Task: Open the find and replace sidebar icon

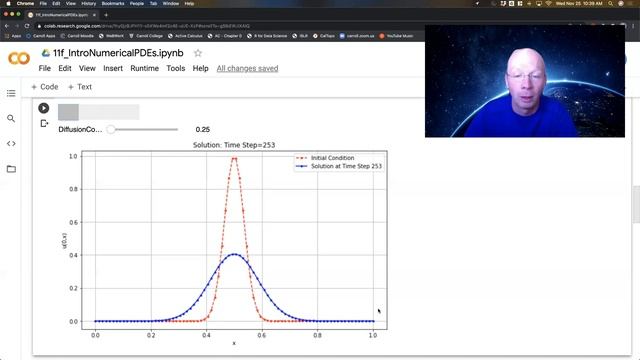Action: pos(11,118)
